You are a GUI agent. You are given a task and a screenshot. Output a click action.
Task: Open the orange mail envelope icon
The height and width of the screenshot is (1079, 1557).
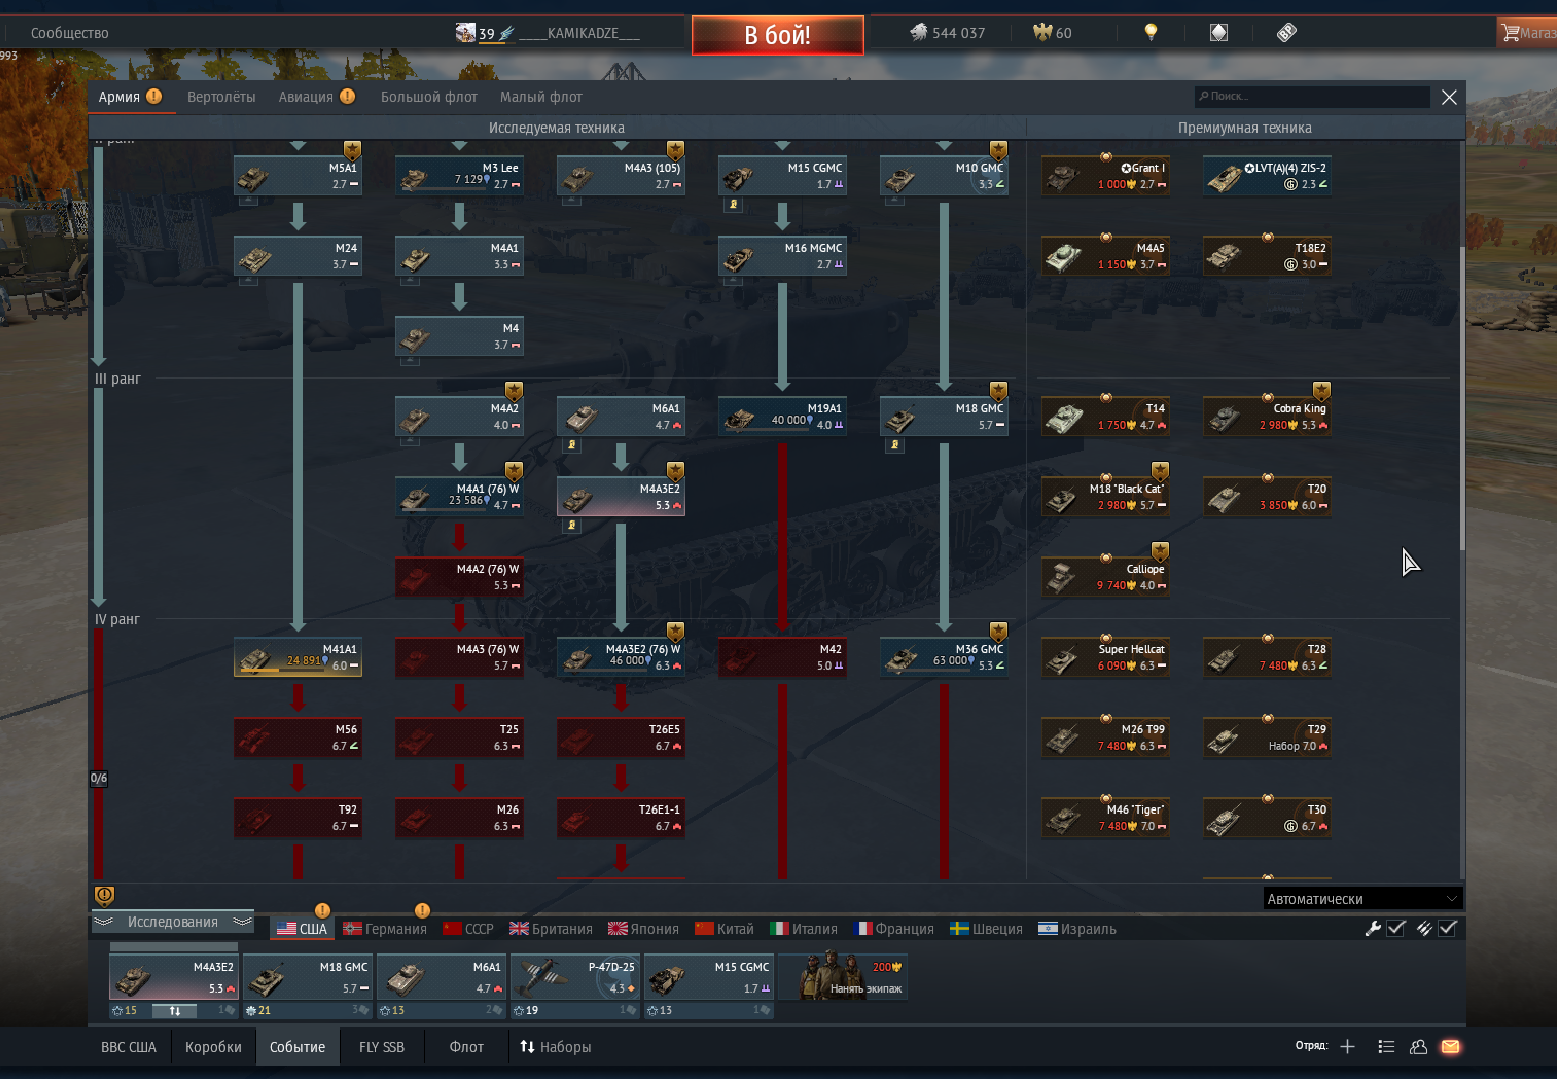click(1450, 1047)
